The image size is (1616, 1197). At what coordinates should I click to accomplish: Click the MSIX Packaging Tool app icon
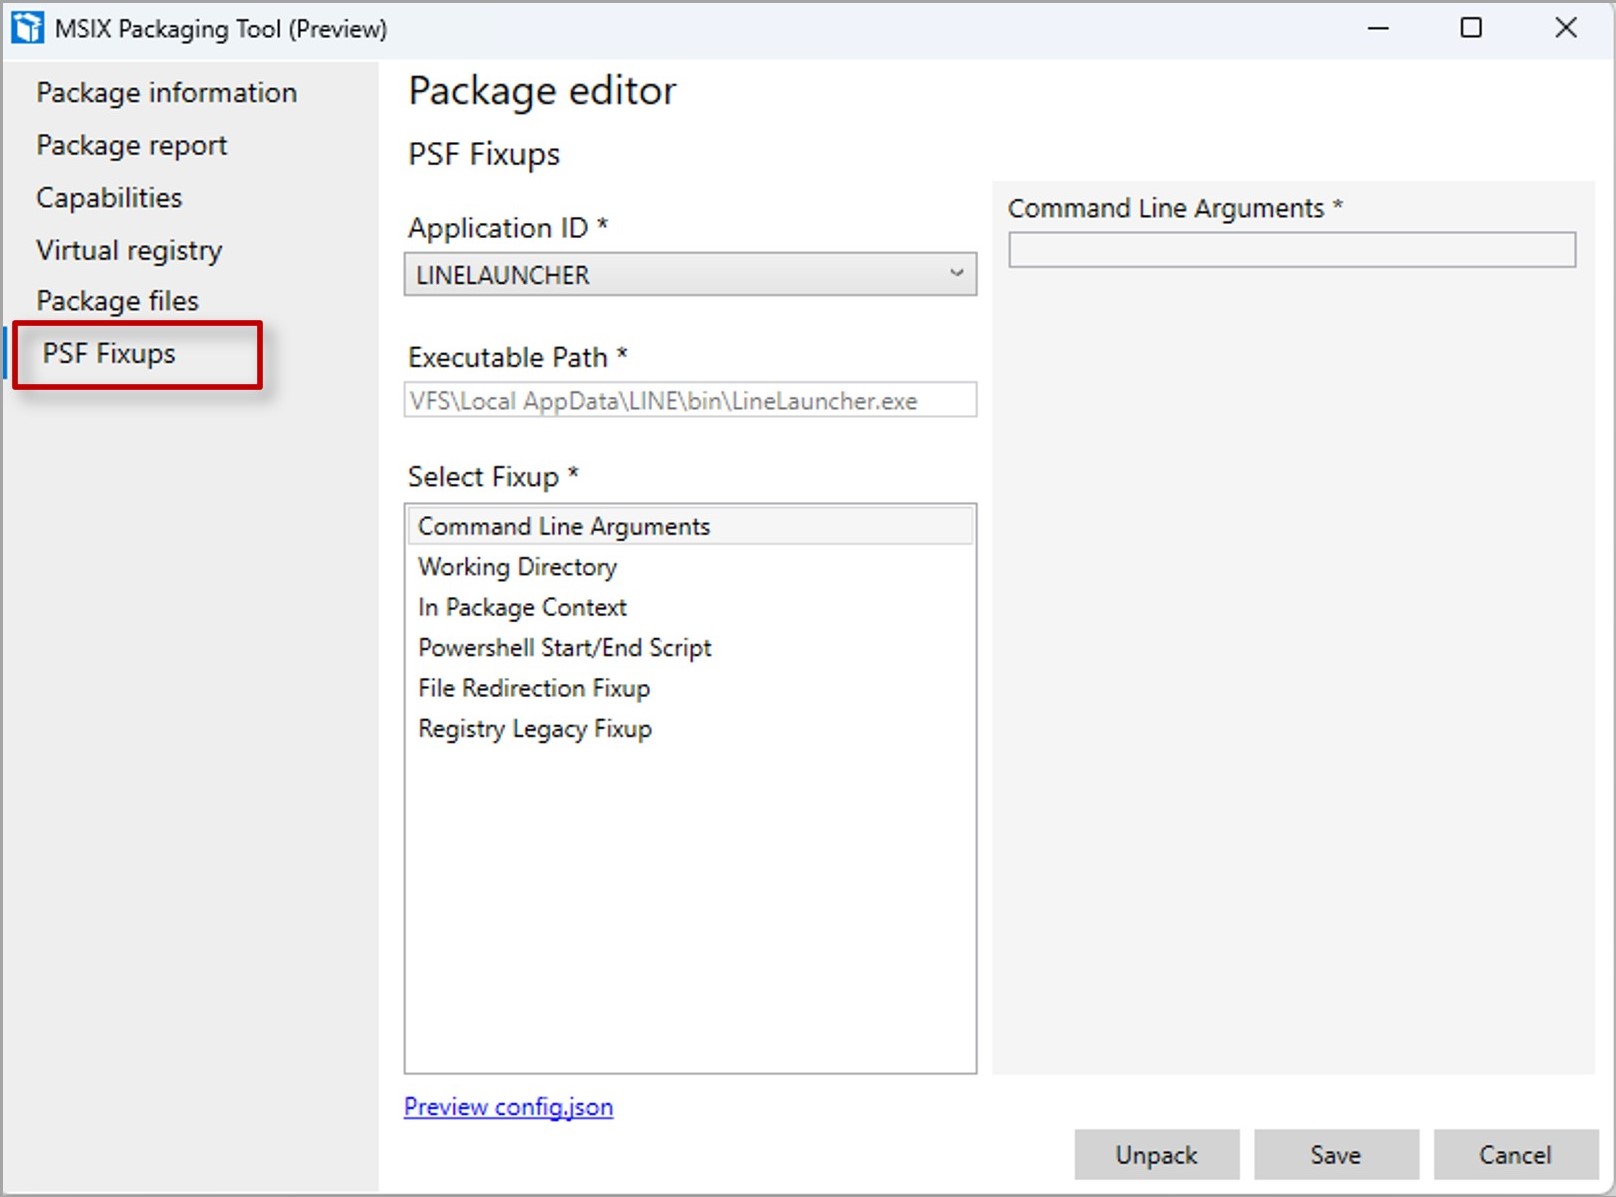point(26,27)
